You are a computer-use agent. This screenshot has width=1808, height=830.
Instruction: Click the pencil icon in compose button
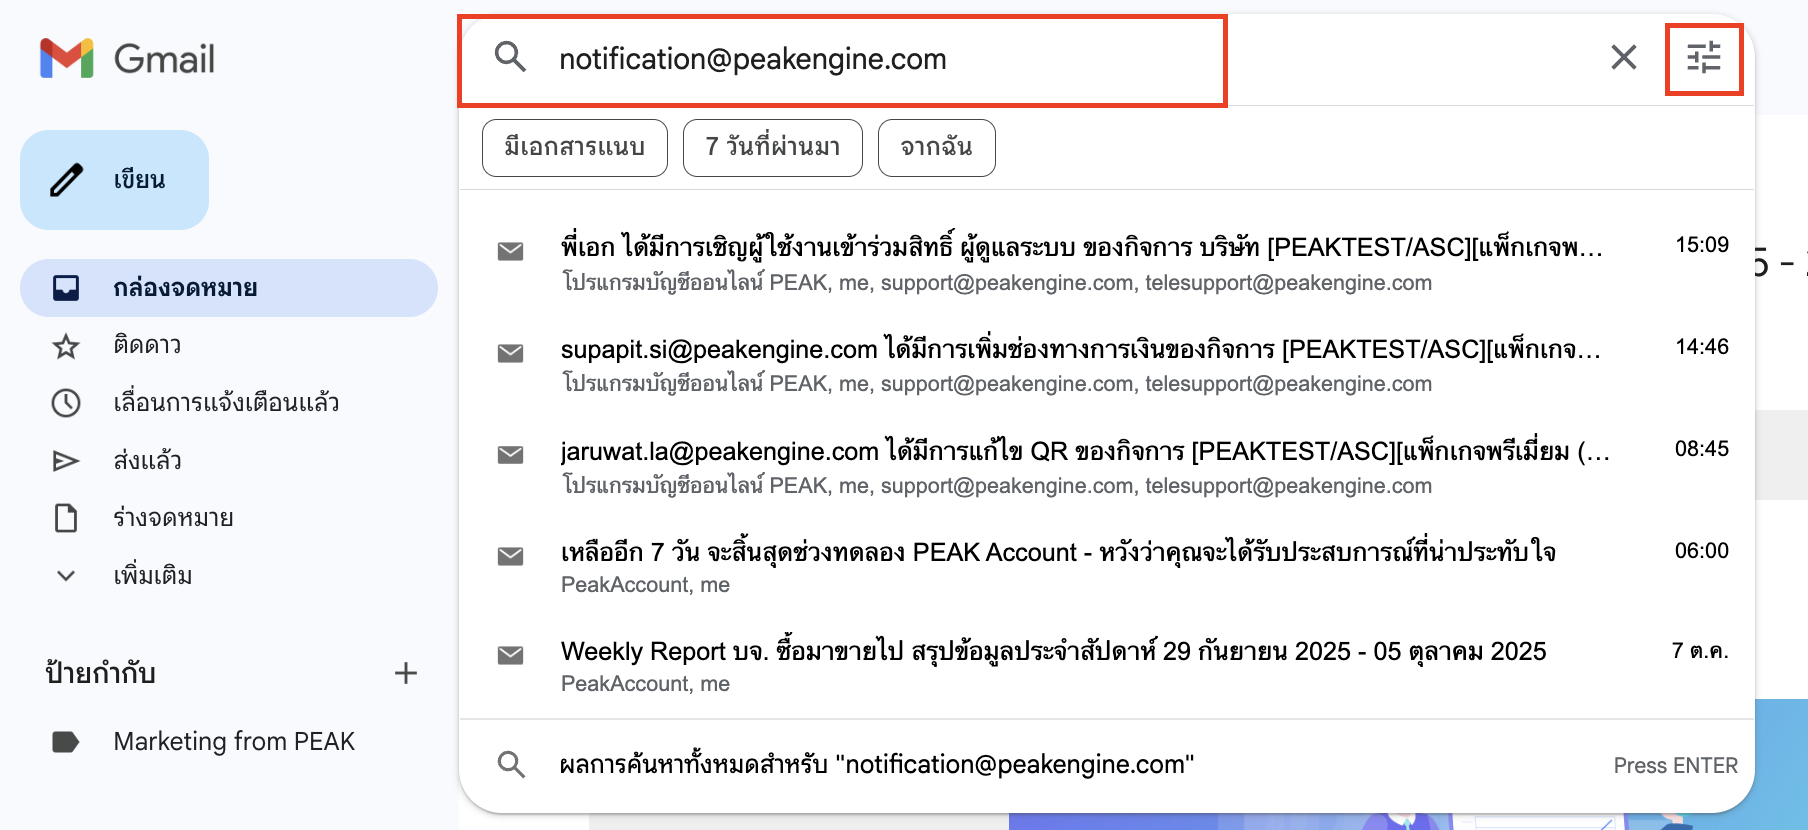[66, 180]
